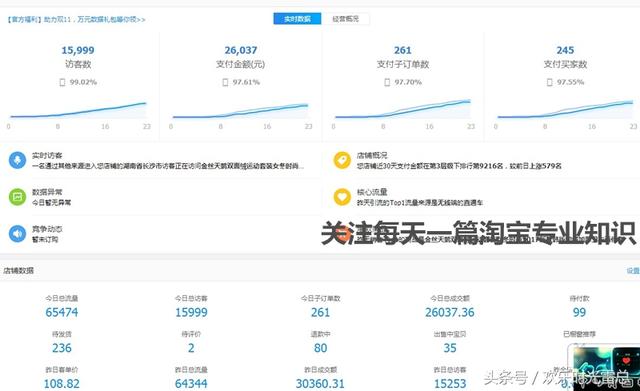This screenshot has width=640, height=391.
Task: Click the 店铺数据 section heading
Action: [x=18, y=271]
